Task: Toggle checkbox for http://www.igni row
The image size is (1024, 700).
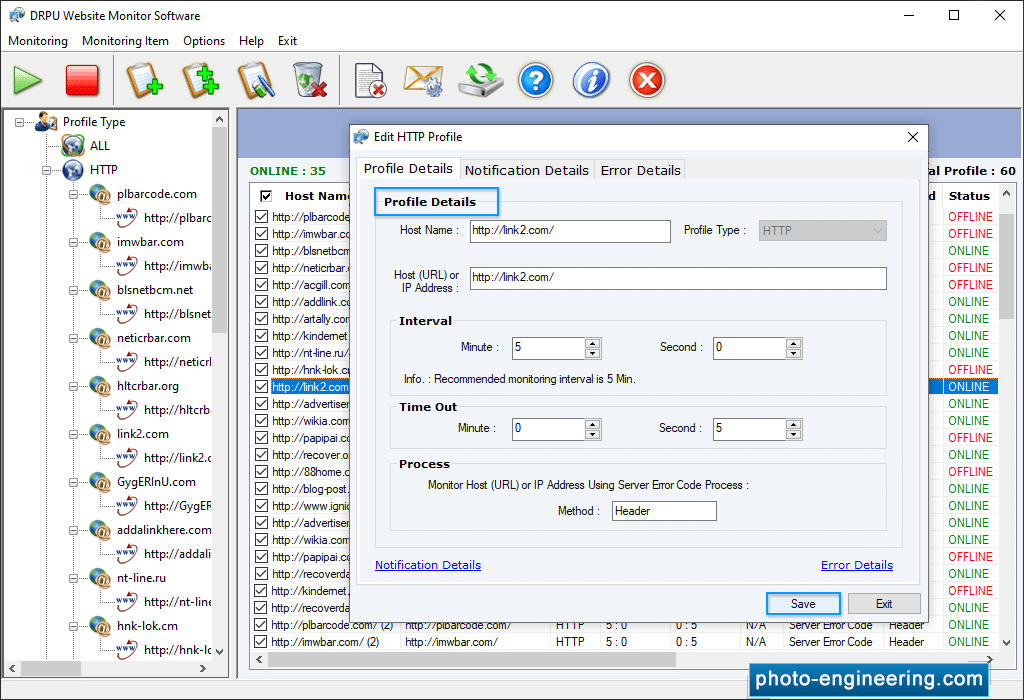Action: point(262,505)
